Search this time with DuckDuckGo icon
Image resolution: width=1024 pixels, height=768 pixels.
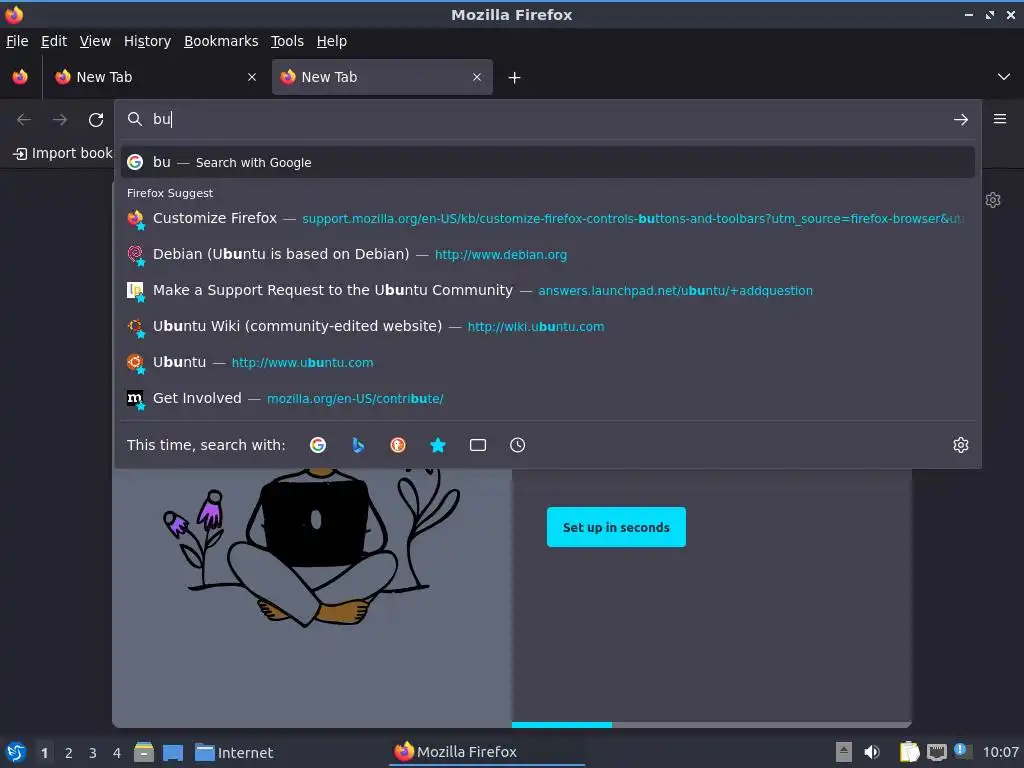(x=398, y=445)
